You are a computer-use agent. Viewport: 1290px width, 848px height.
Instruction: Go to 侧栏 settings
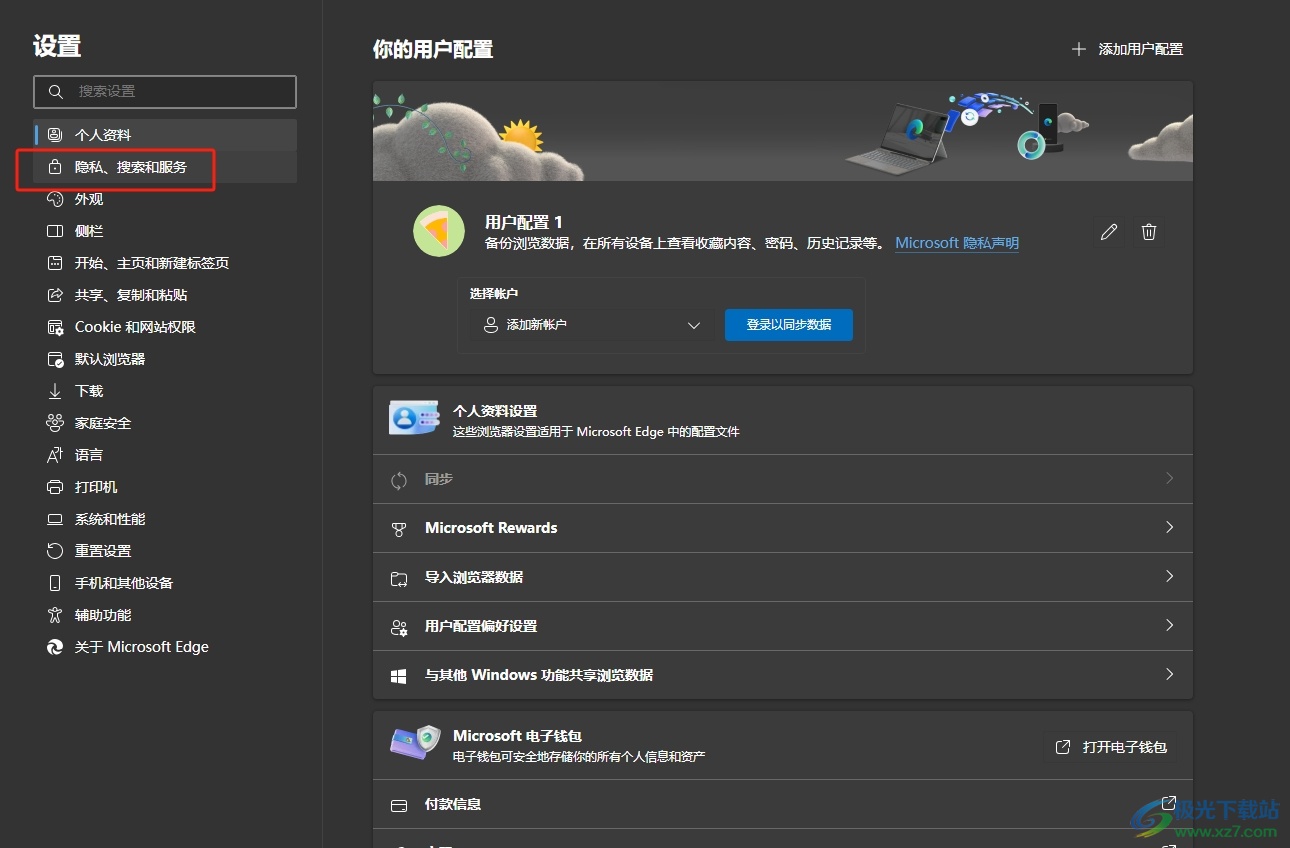click(x=165, y=231)
